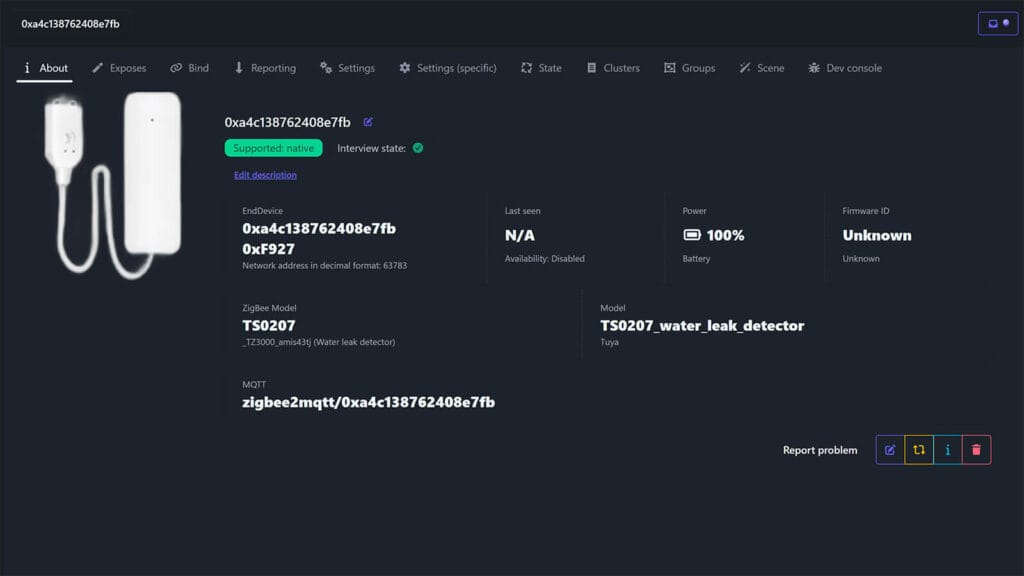Click the red trash remove device icon
Screen dimensions: 1024x576
(x=977, y=450)
